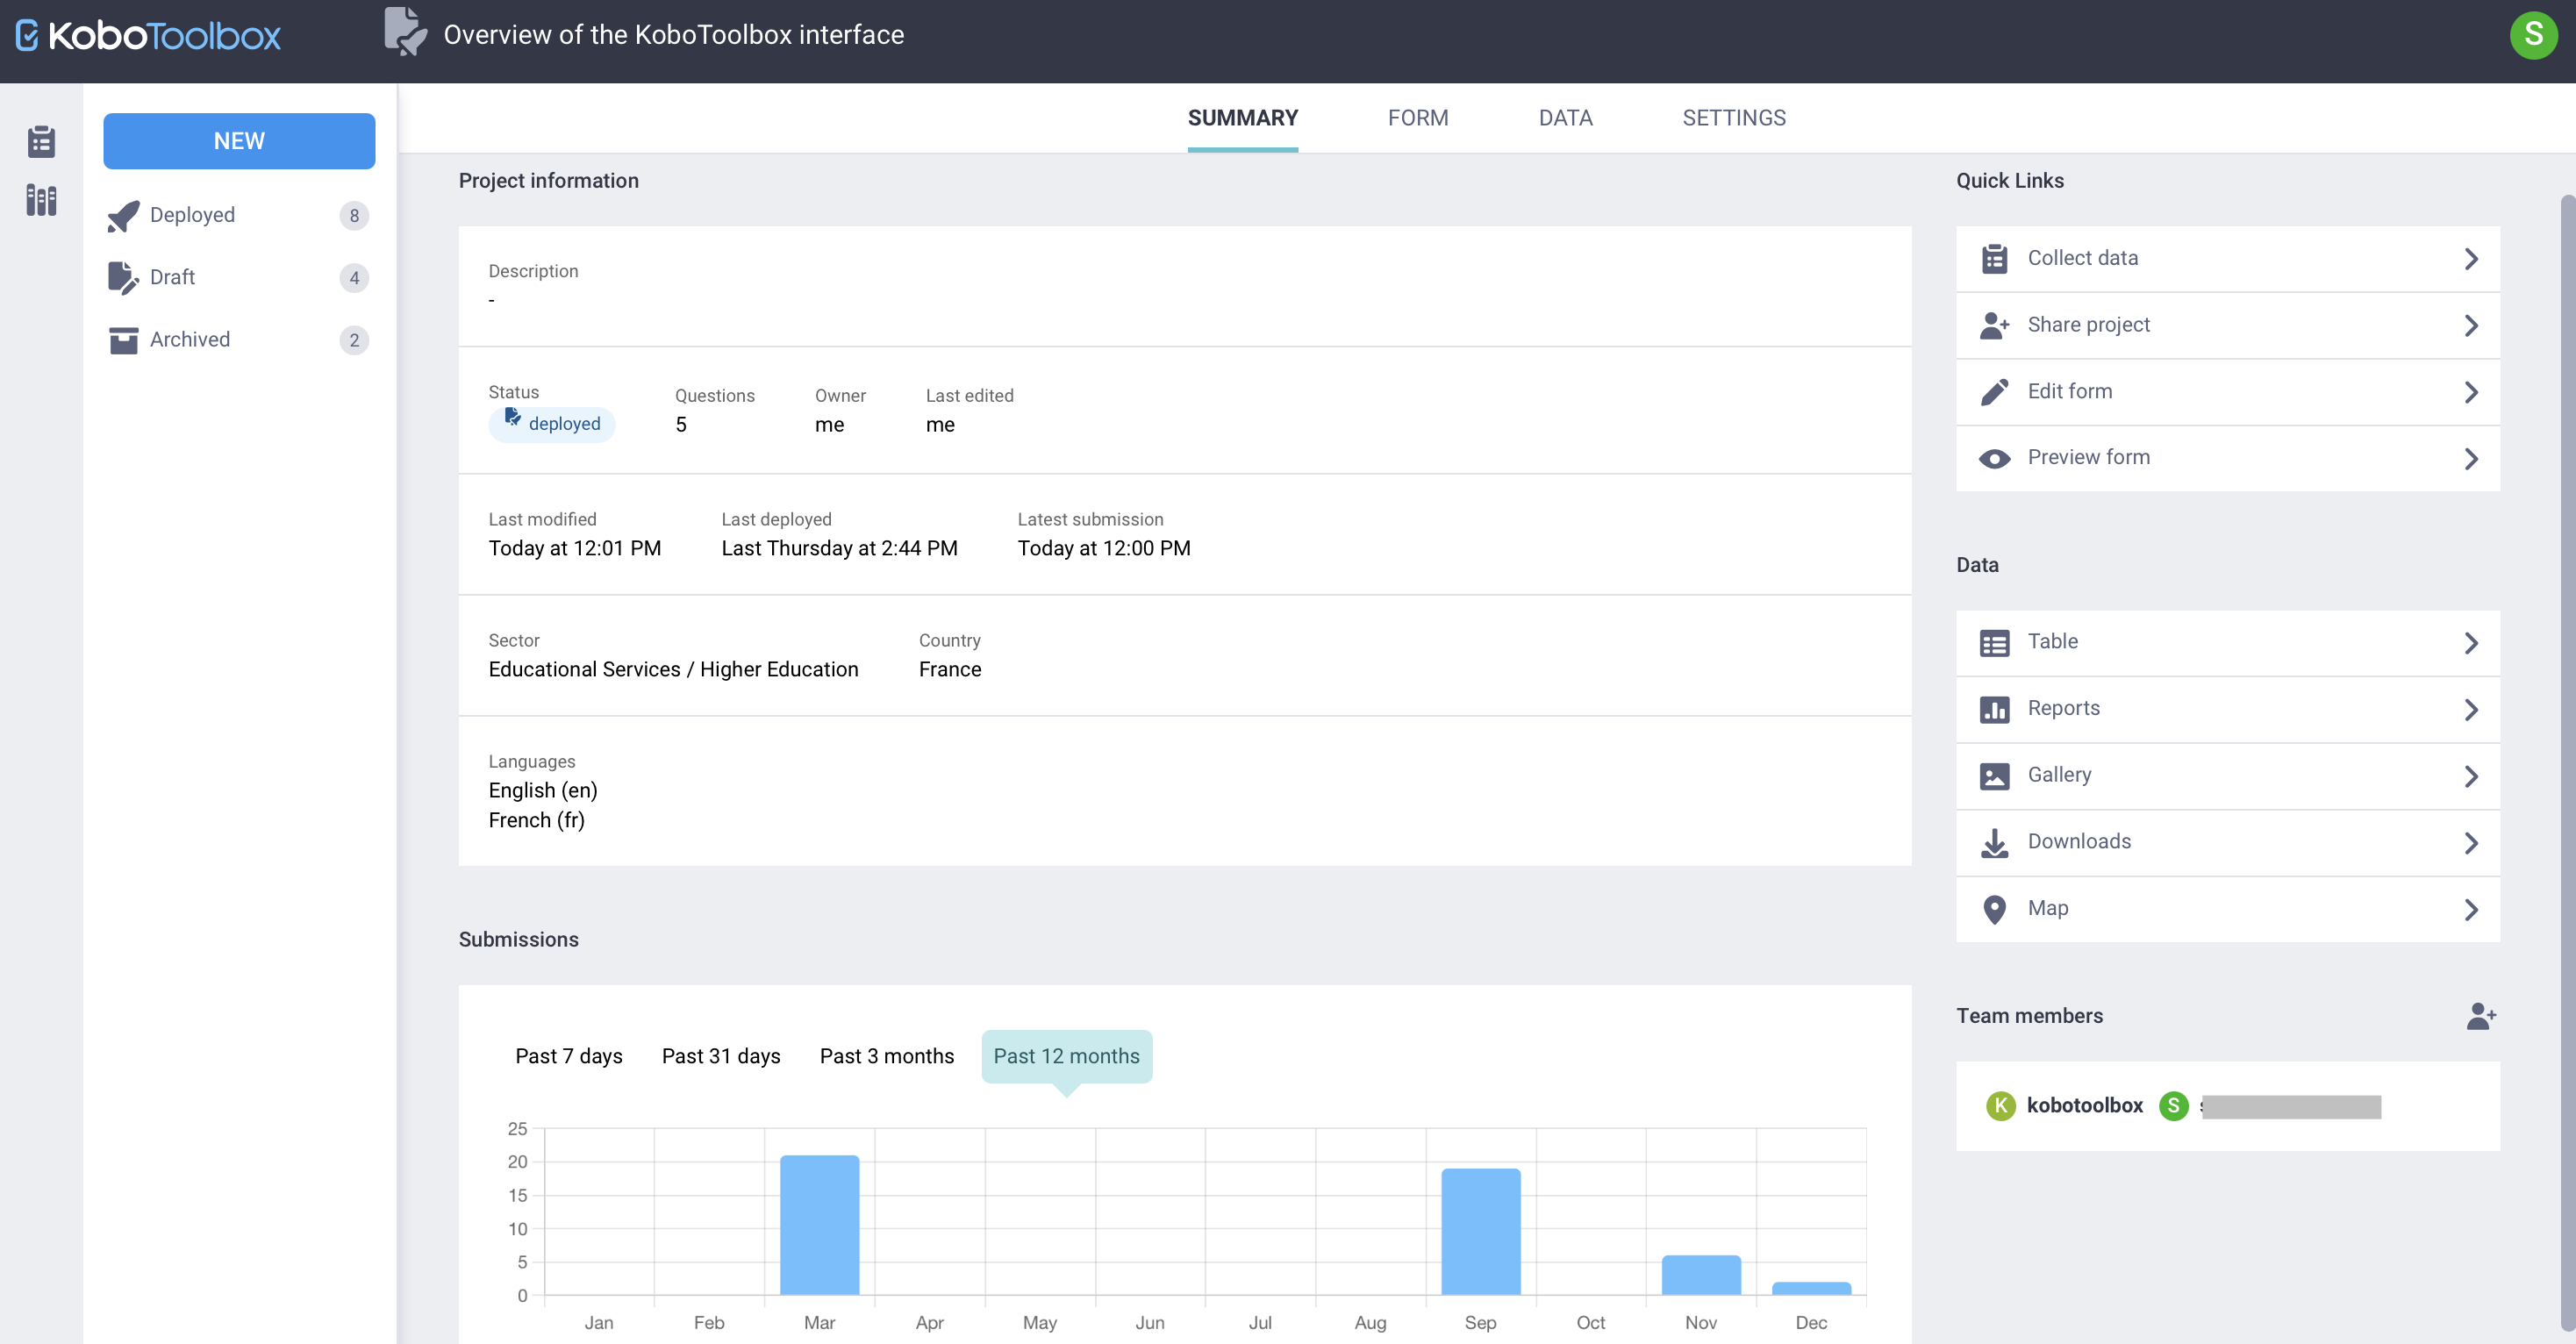
Task: Open the library icon in left rail
Action: 41,200
